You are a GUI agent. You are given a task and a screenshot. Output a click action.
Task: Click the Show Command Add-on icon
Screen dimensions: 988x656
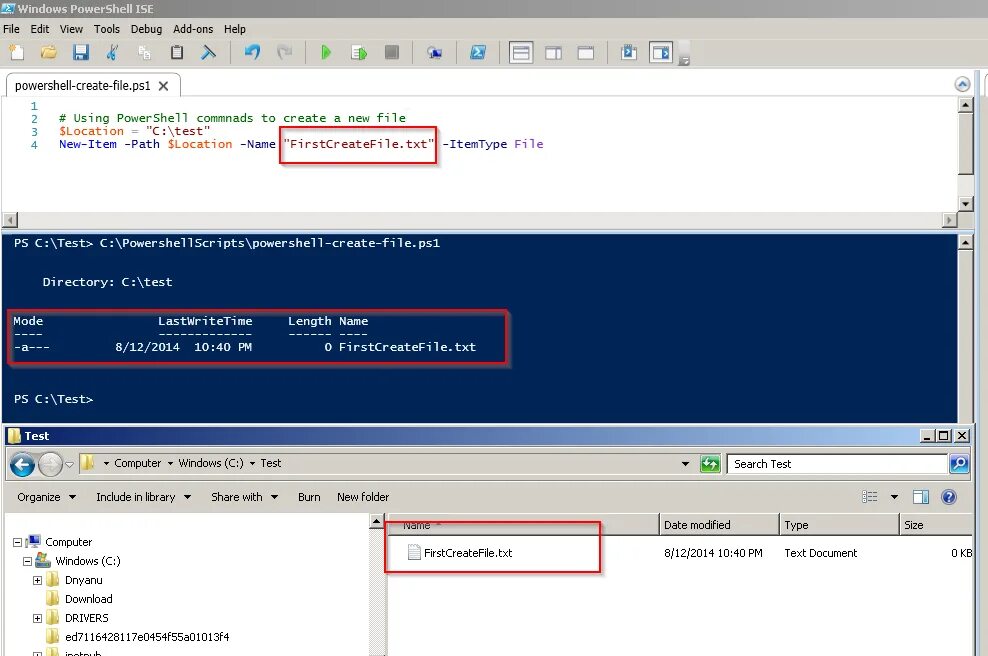(x=661, y=53)
